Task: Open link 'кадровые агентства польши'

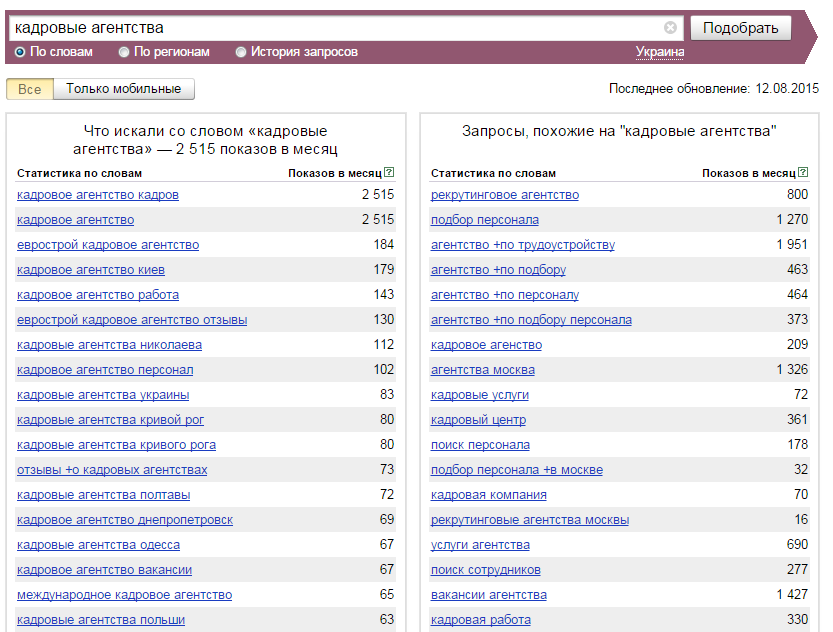Action: pyautogui.click(x=101, y=619)
